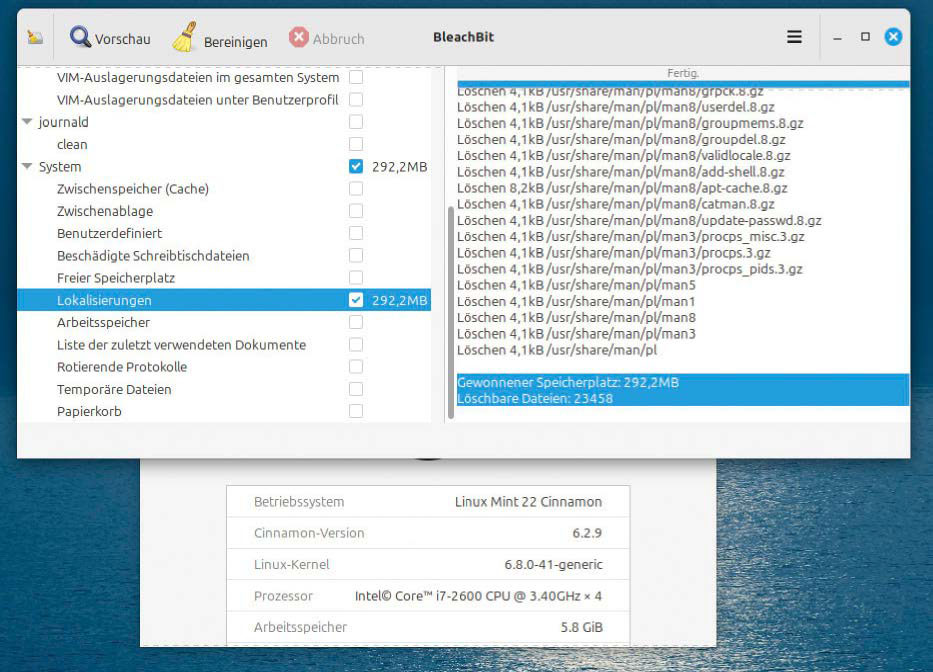Click the Vorschau magnifier icon
Viewport: 933px width, 672px height.
click(80, 37)
